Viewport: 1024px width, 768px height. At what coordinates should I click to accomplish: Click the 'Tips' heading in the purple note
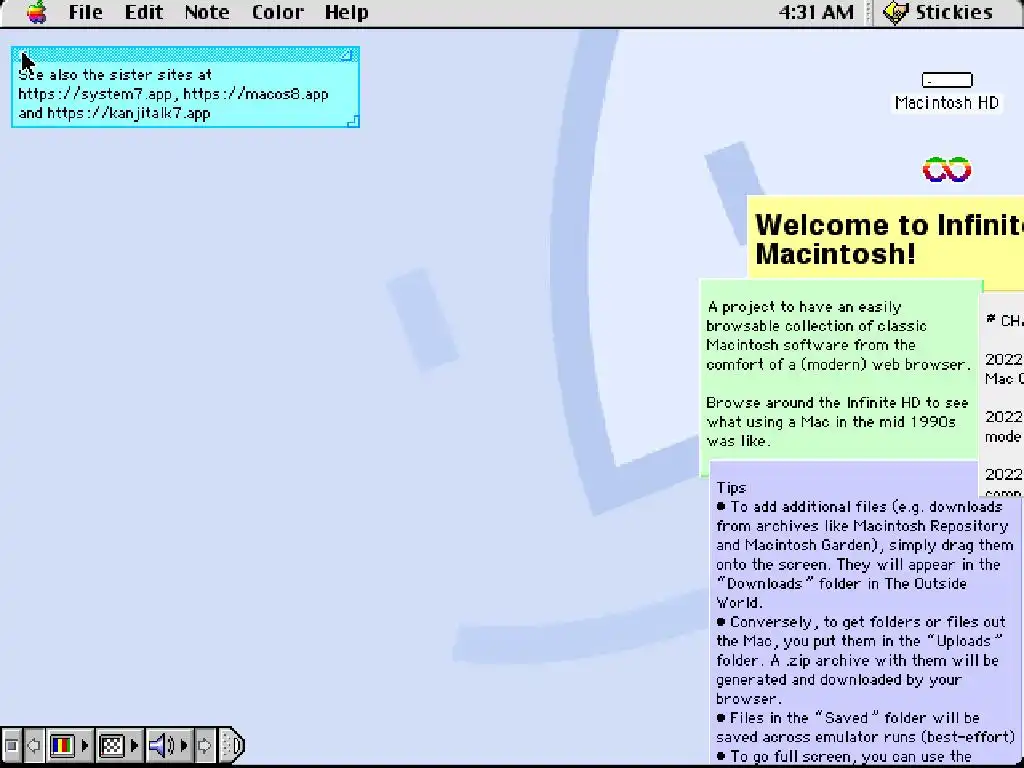click(731, 488)
